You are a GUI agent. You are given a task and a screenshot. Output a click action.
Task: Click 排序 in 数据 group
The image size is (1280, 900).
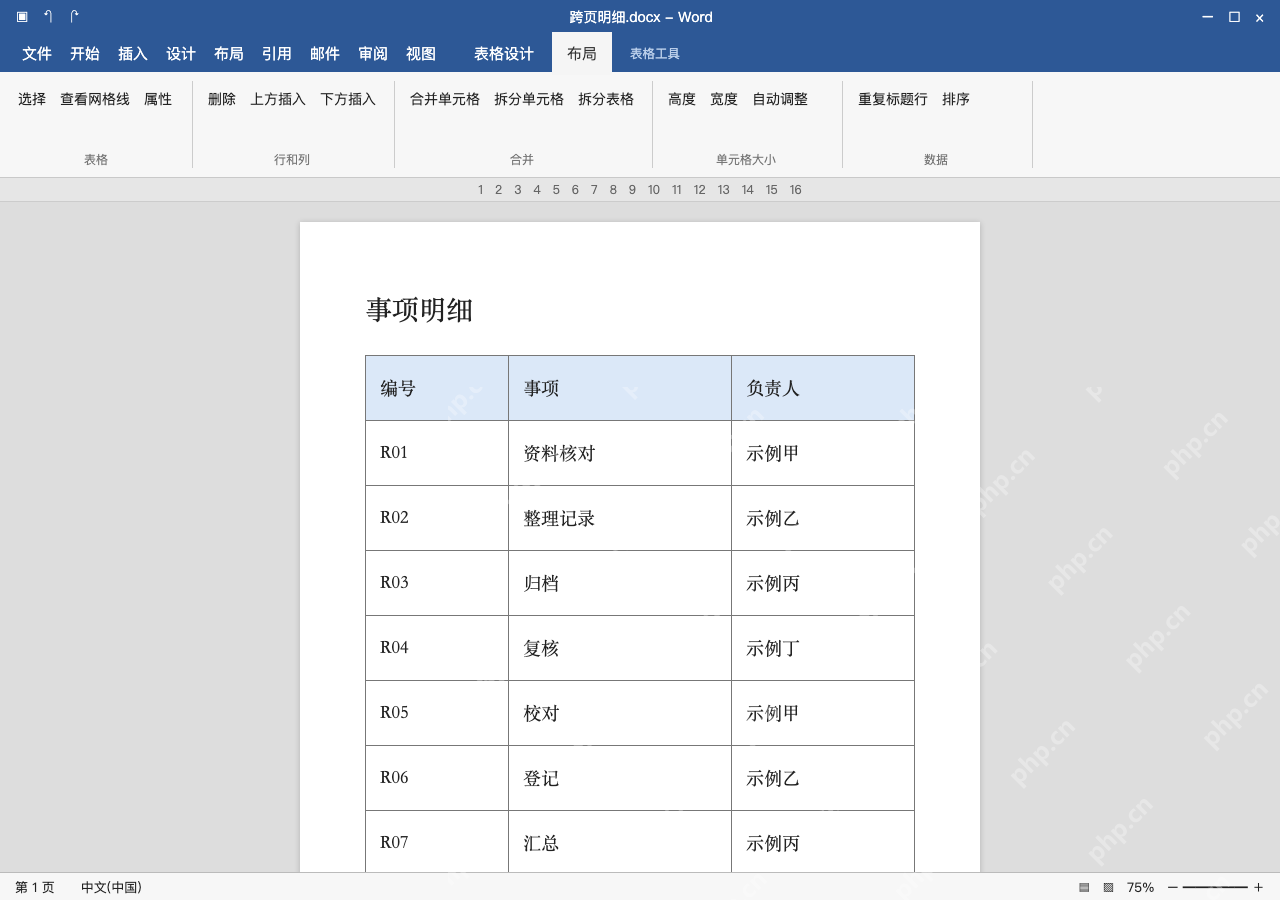(956, 99)
